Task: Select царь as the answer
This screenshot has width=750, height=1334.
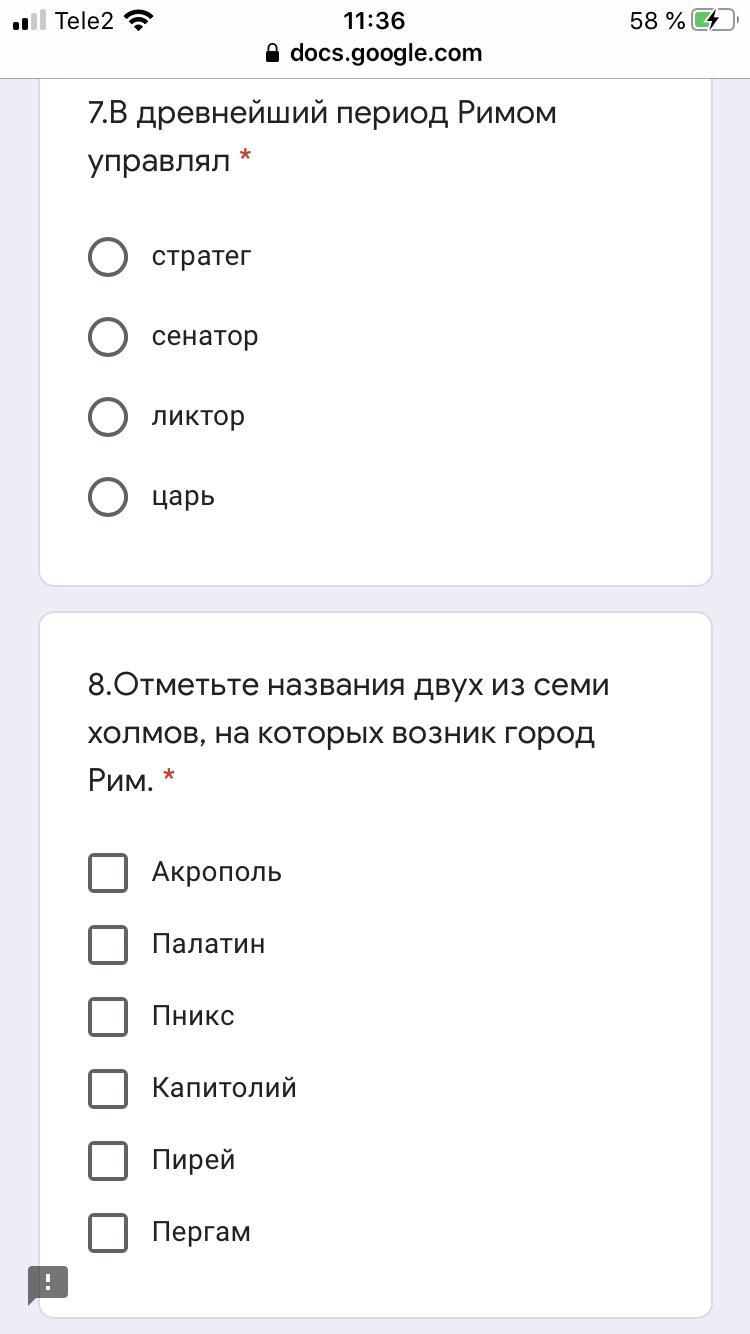Action: point(108,497)
